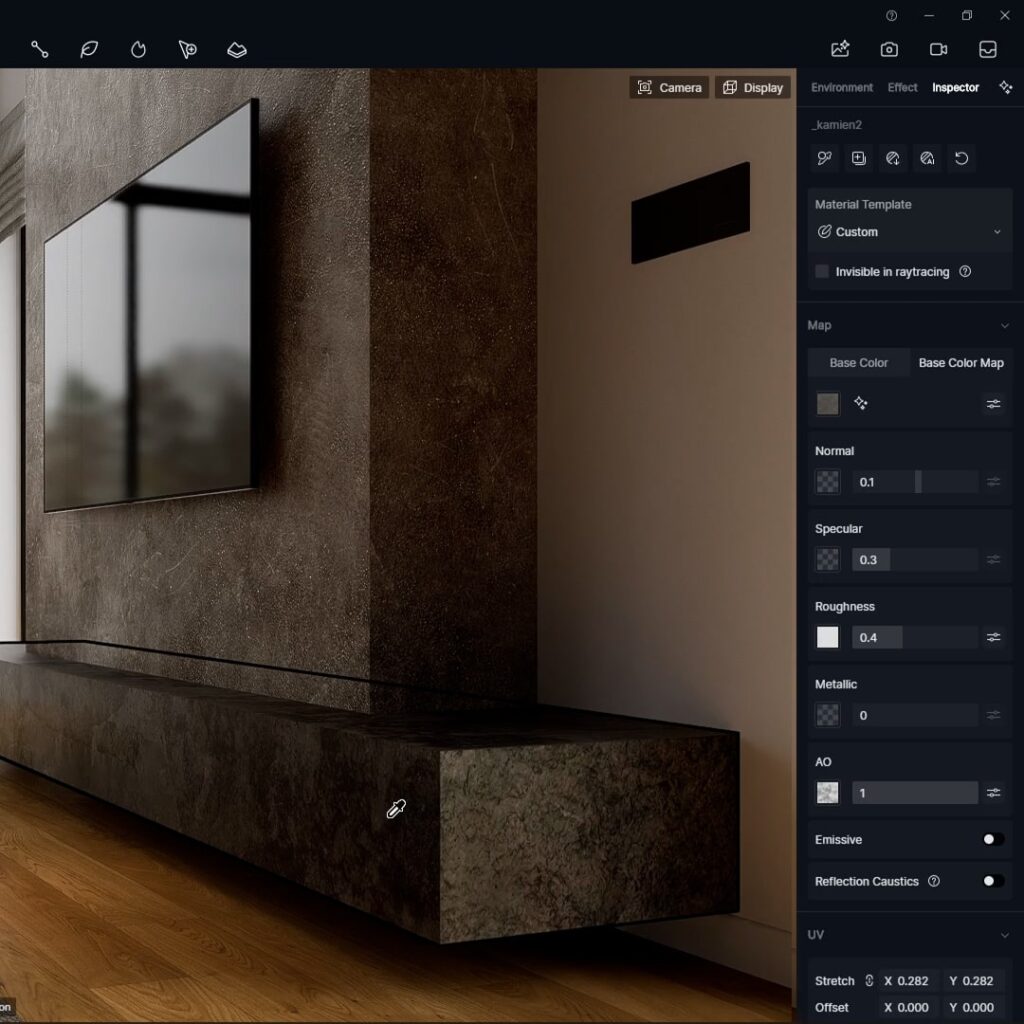1024x1024 pixels.
Task: Turn on the Emissive toggle
Action: [x=992, y=839]
